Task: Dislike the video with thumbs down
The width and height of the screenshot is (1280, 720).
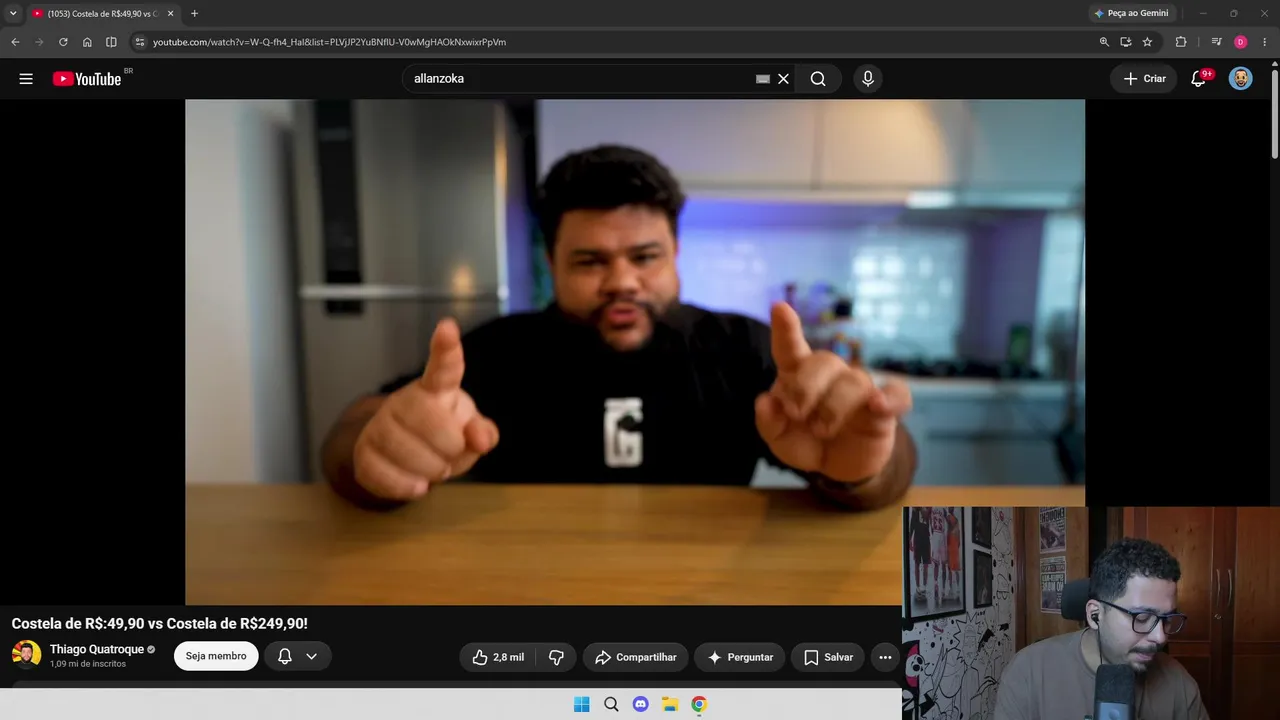Action: 557,657
